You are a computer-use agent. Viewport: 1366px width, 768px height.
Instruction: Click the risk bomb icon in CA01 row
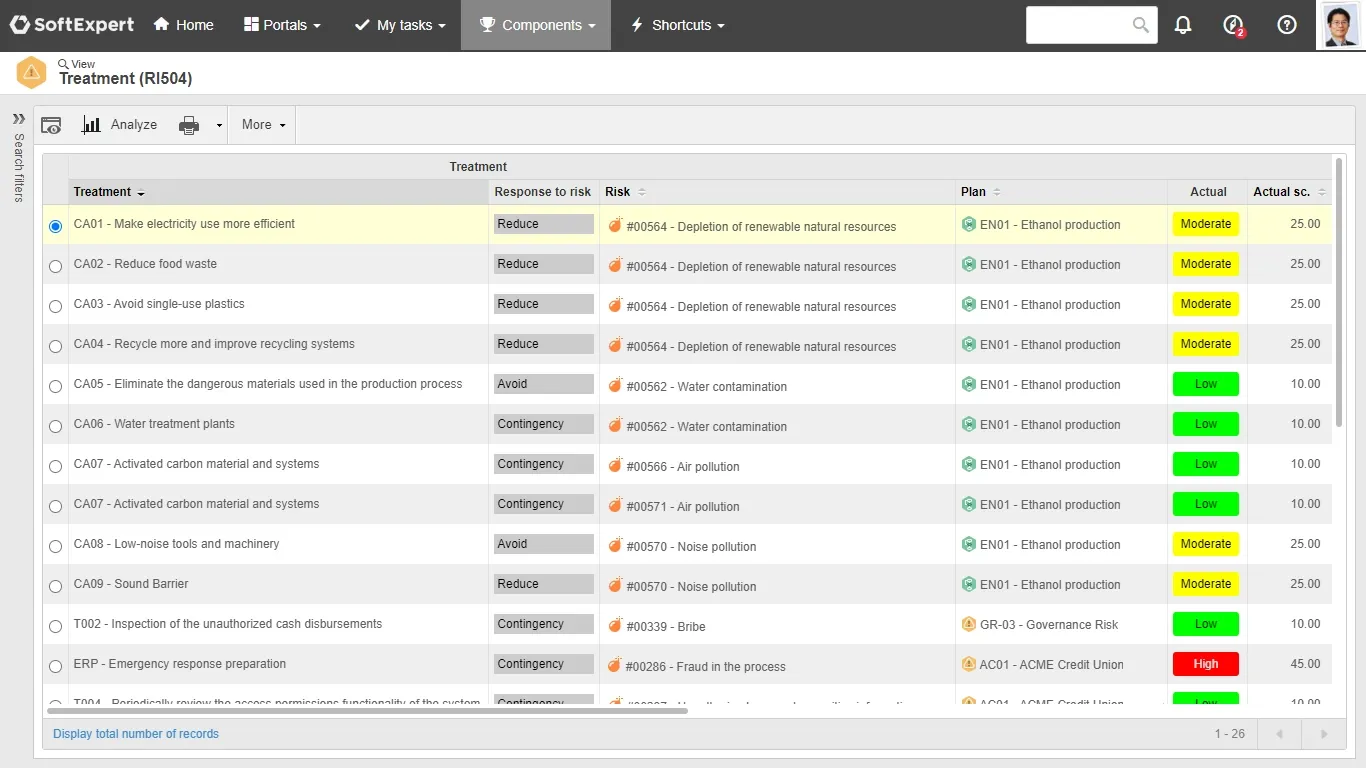point(615,224)
